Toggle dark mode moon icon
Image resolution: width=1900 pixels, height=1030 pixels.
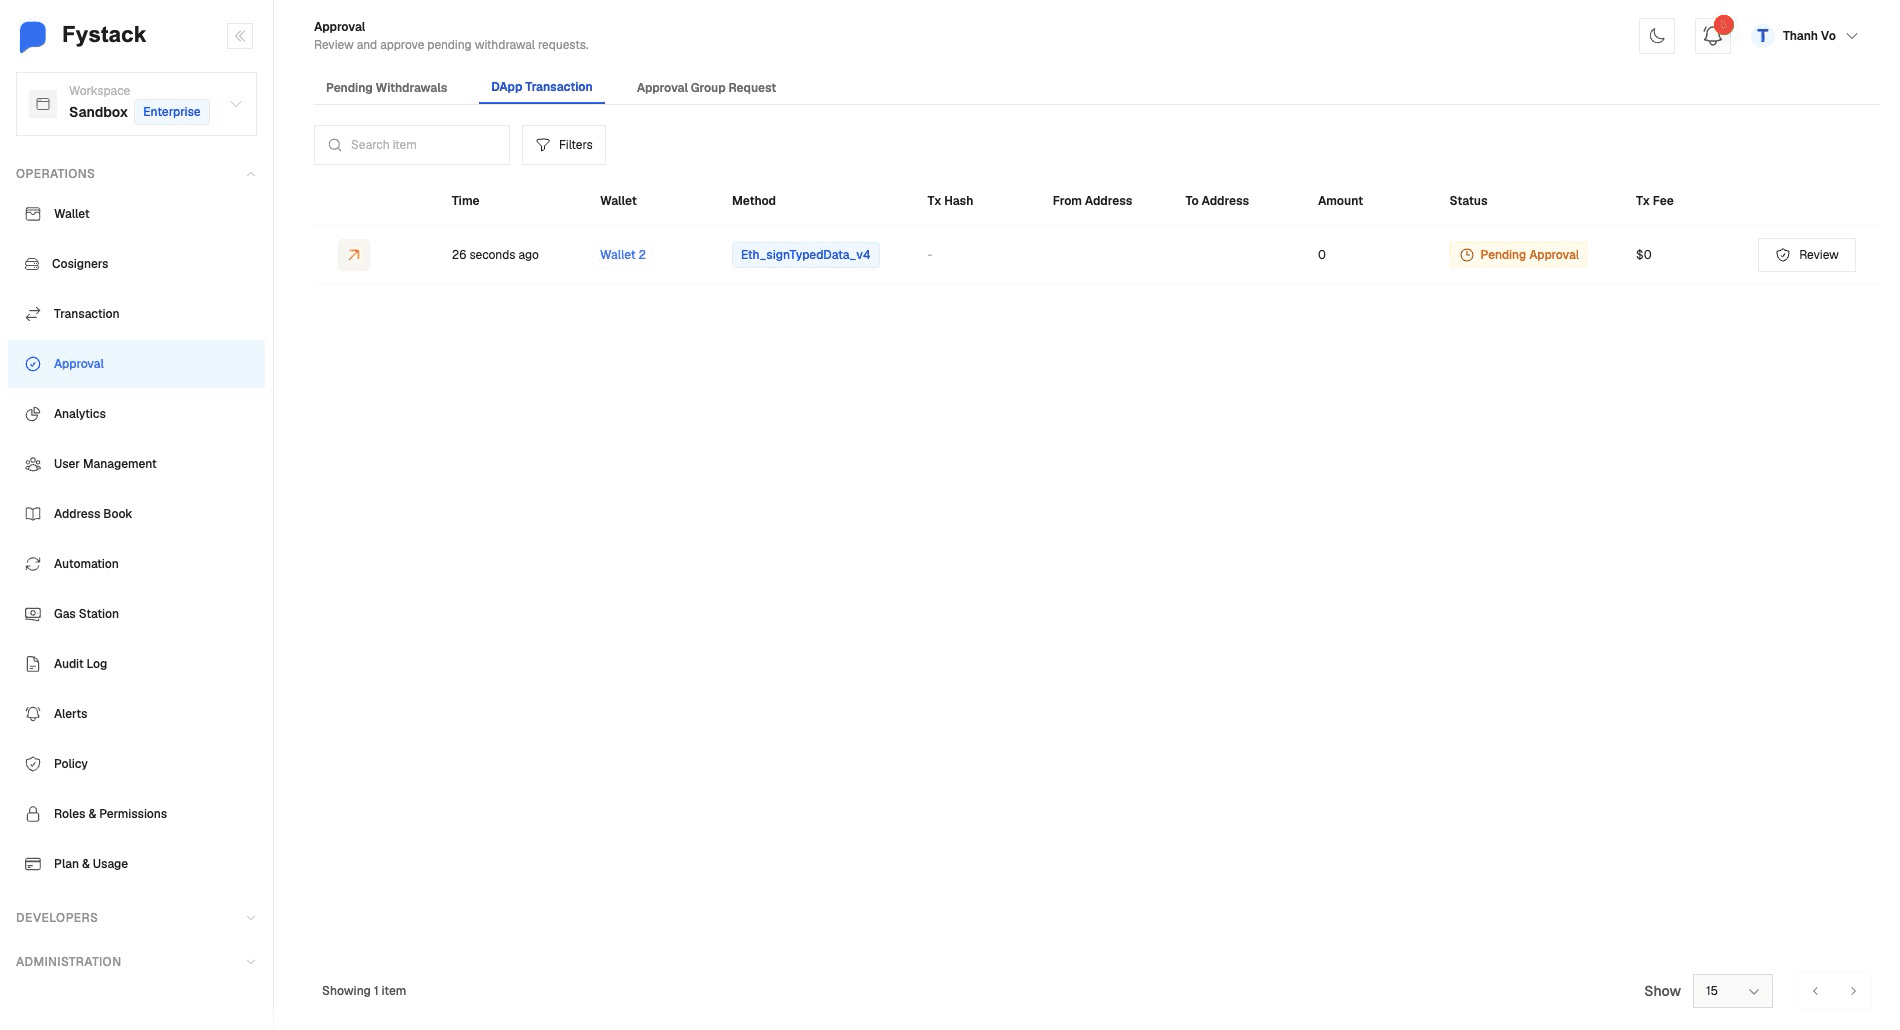1657,36
